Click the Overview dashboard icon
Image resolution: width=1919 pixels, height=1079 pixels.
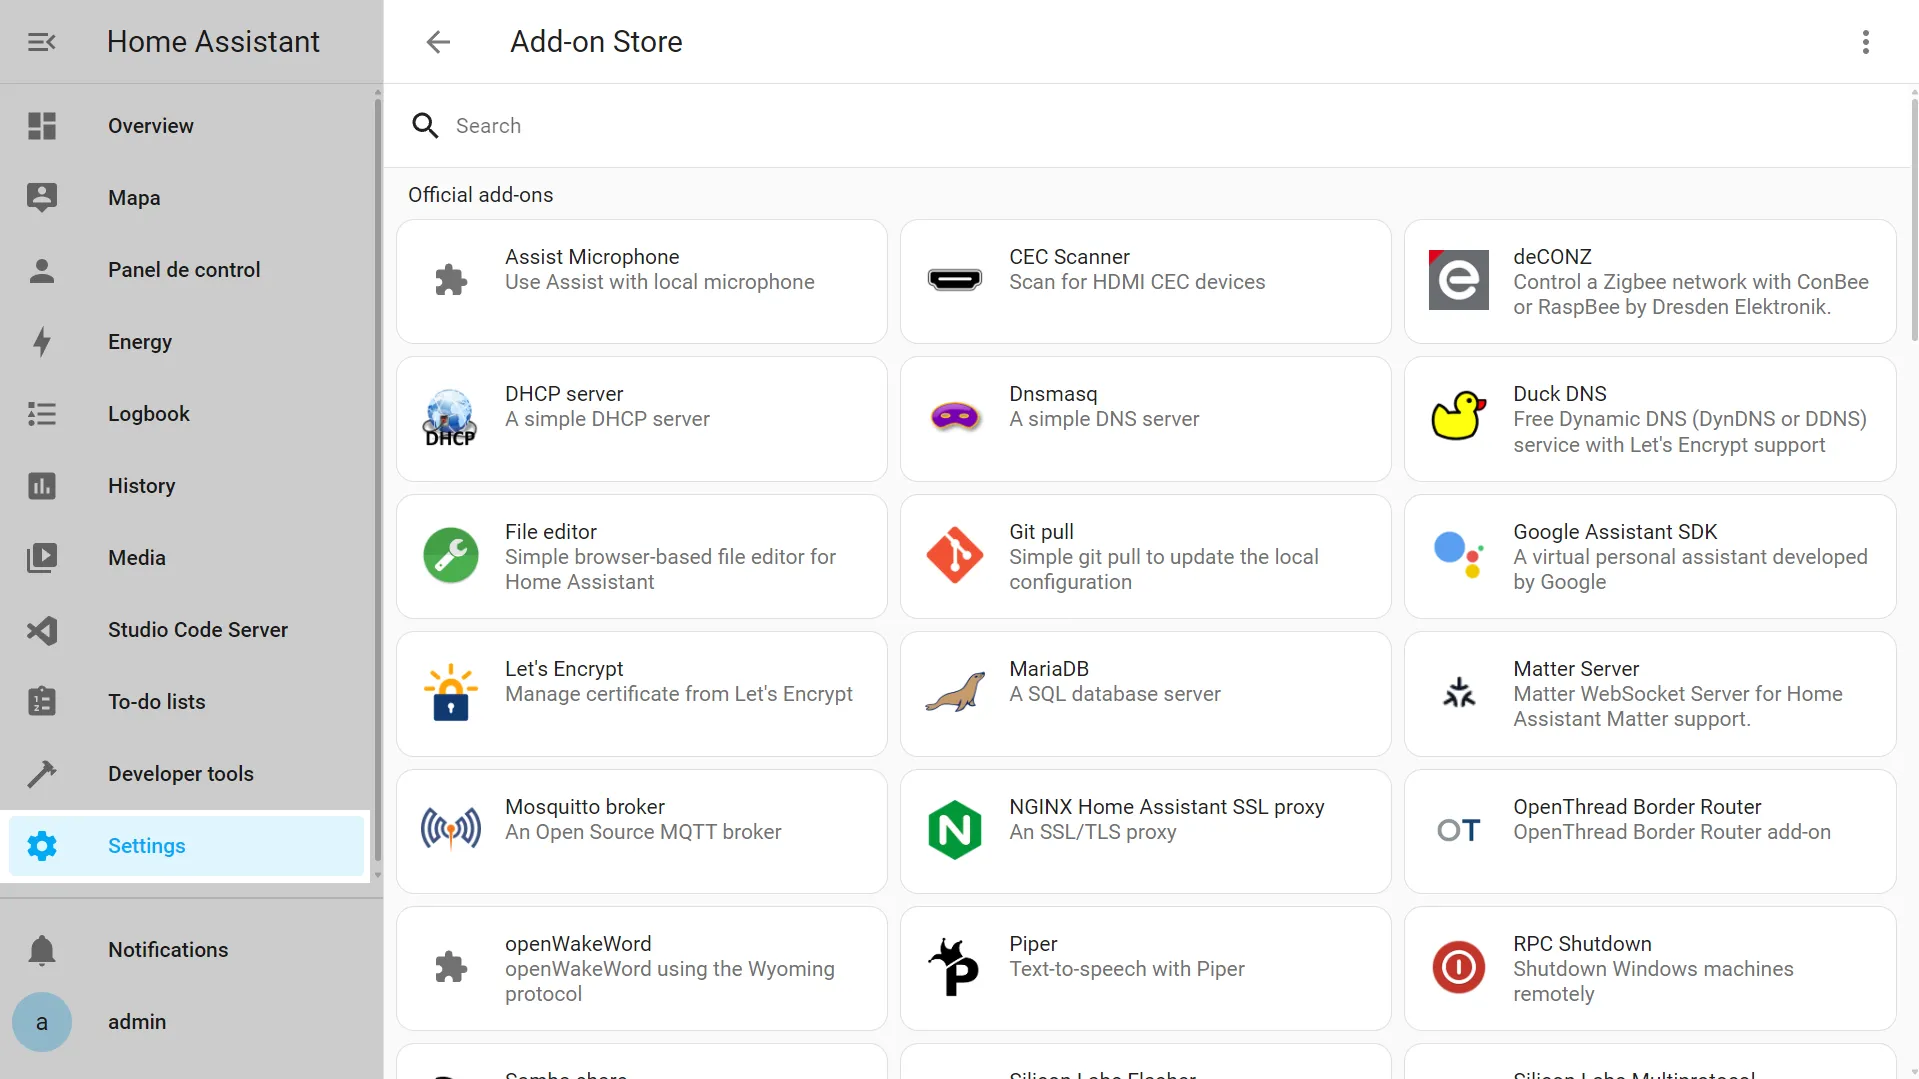click(42, 126)
